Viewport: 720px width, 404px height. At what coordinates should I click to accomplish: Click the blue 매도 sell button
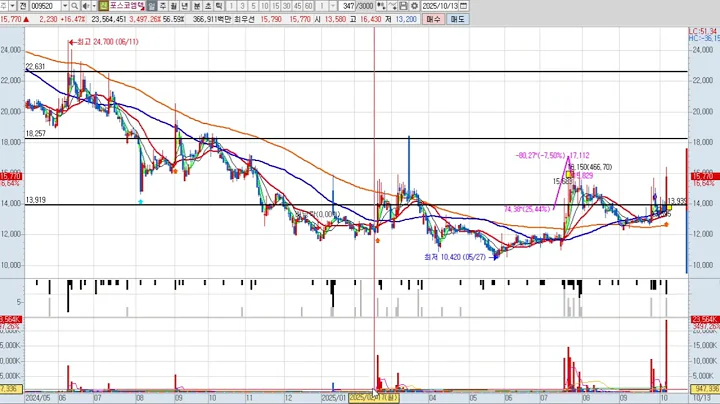coord(457,19)
